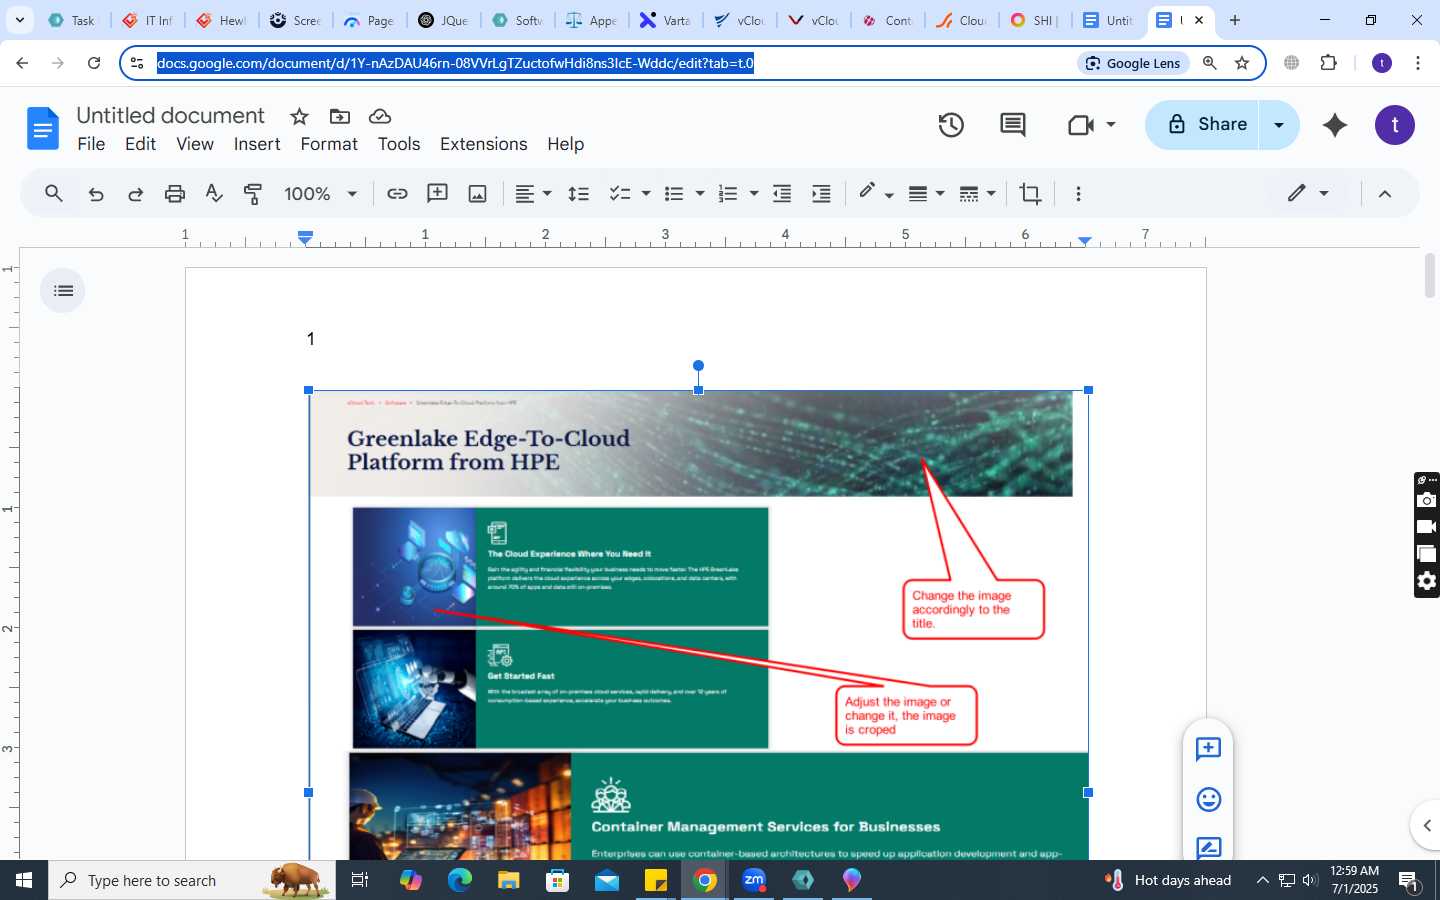
Task: Check the cloud document status icon
Action: tap(380, 116)
